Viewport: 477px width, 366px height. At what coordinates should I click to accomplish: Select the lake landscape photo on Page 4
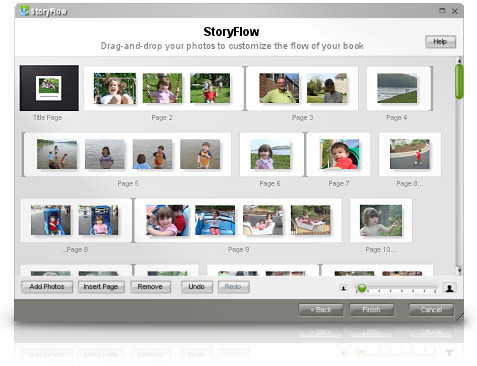click(397, 88)
